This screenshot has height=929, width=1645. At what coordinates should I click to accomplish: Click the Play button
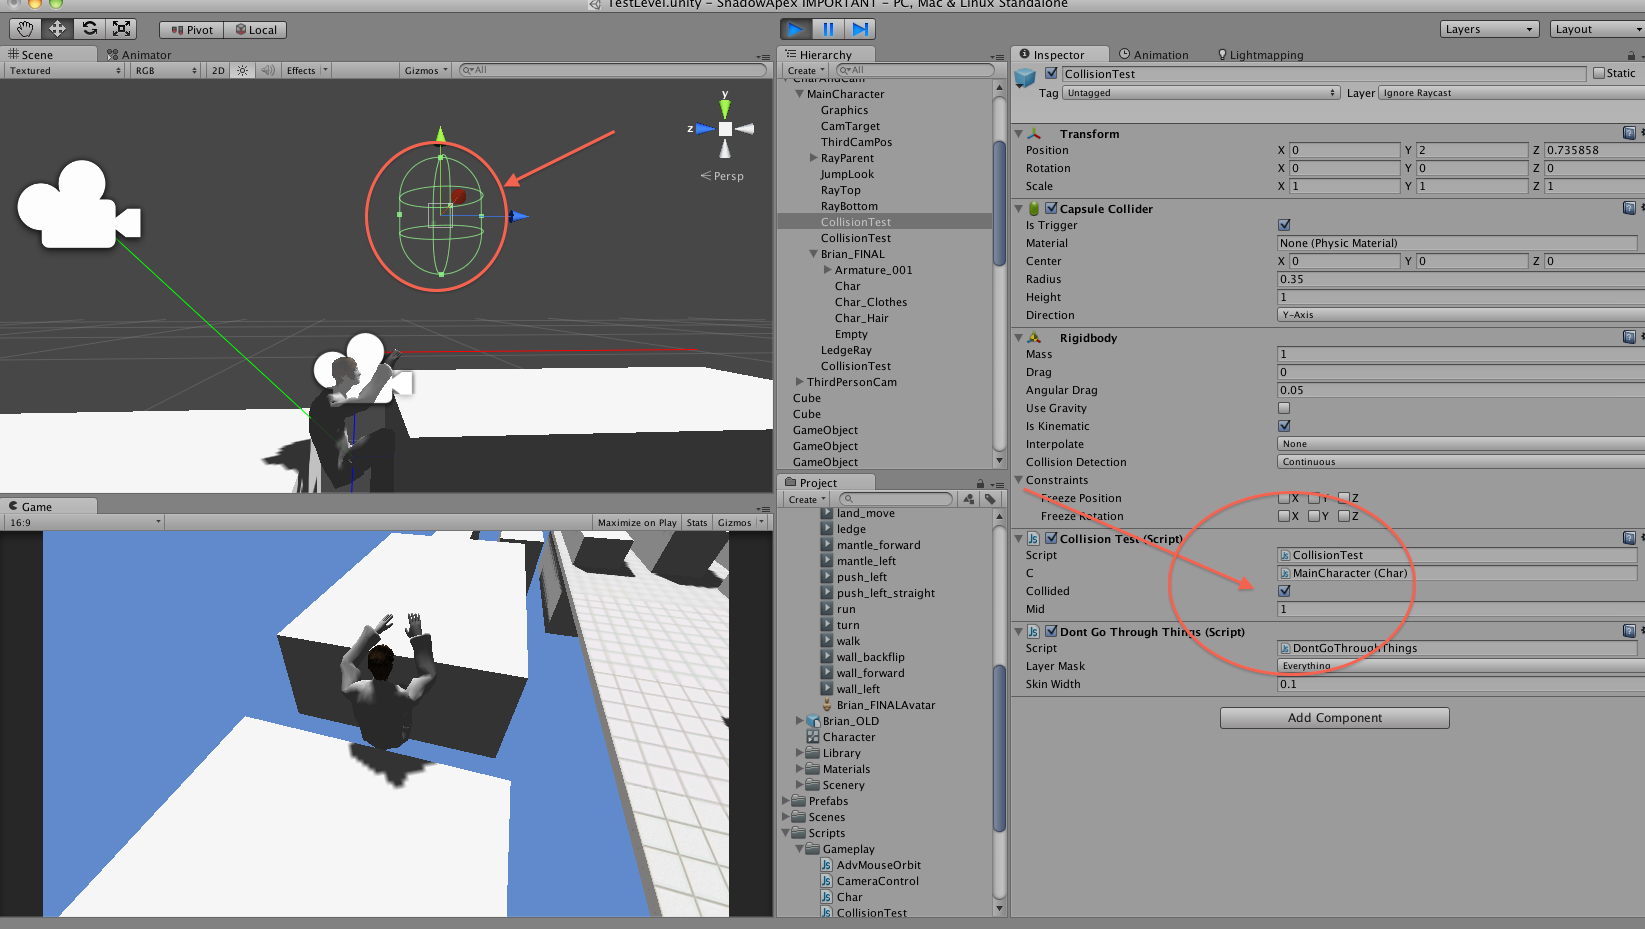click(x=796, y=29)
